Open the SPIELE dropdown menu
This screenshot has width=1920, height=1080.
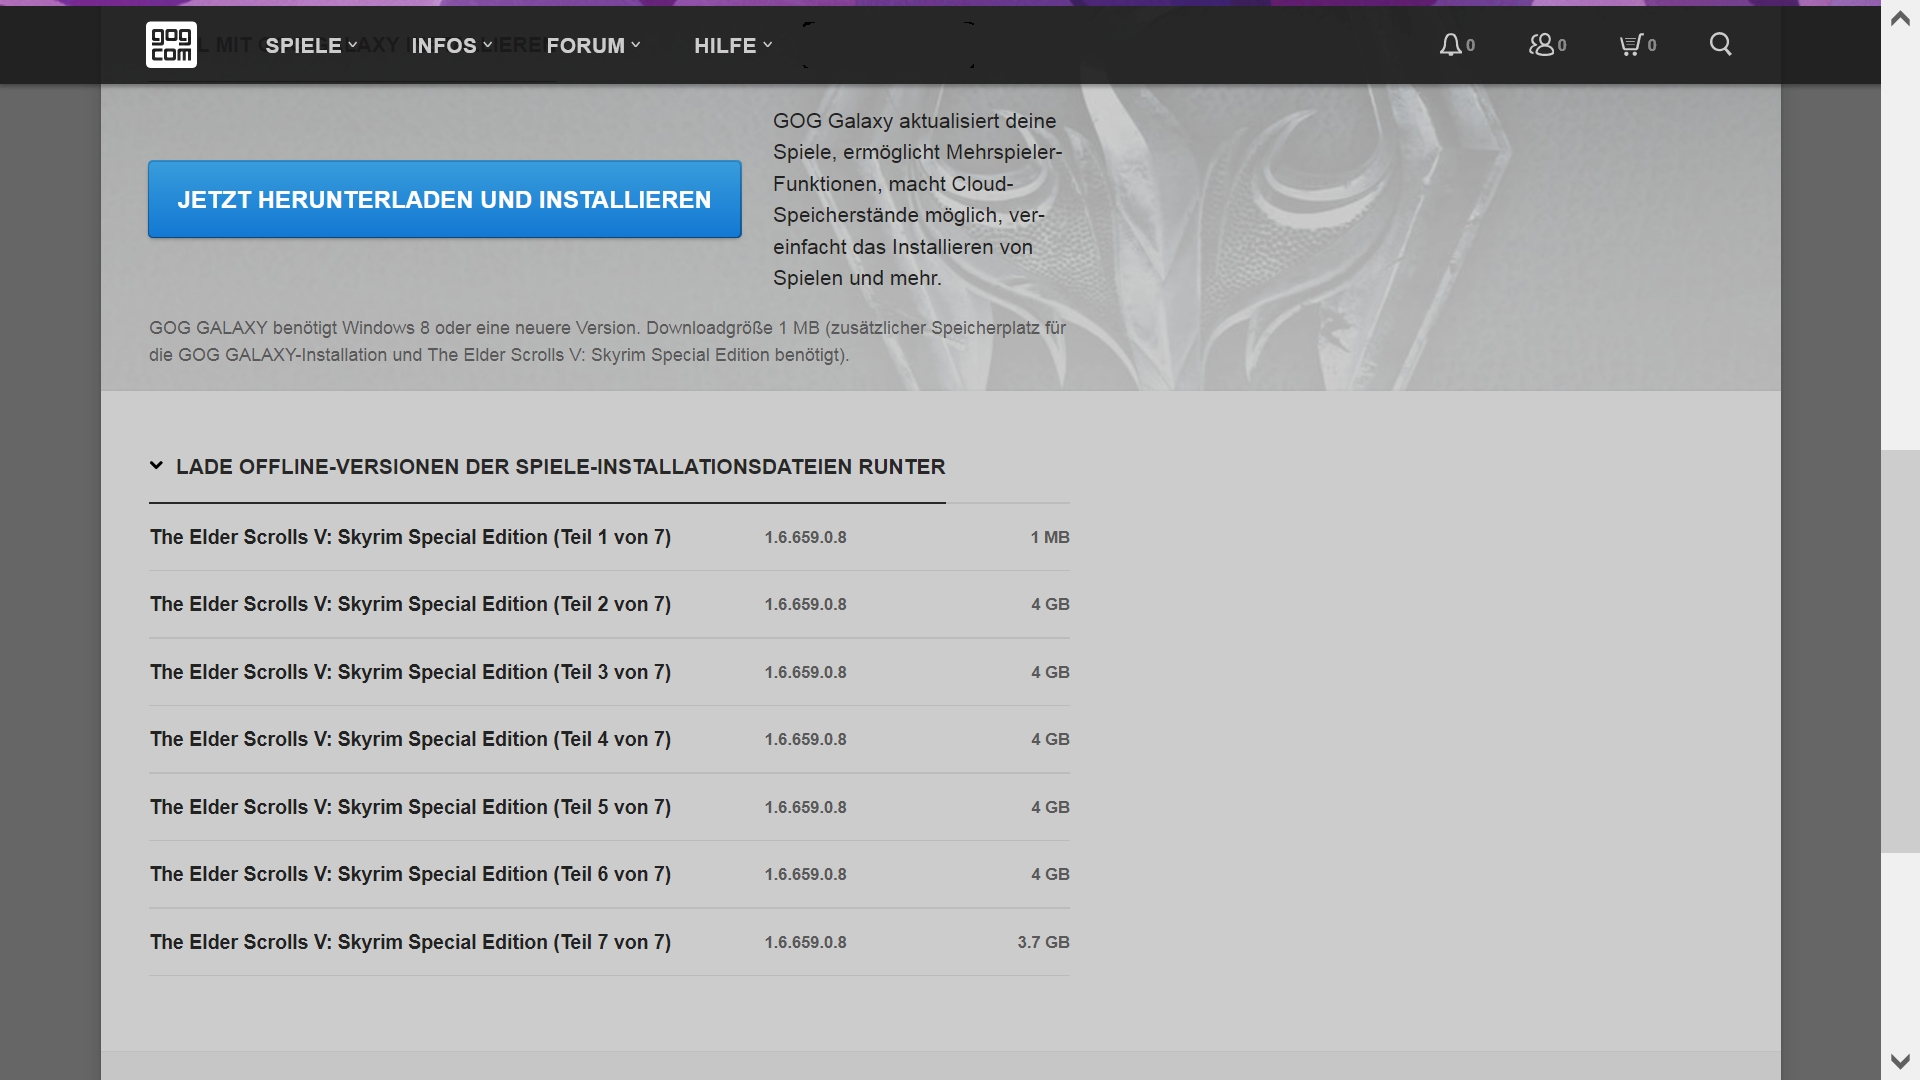[310, 46]
